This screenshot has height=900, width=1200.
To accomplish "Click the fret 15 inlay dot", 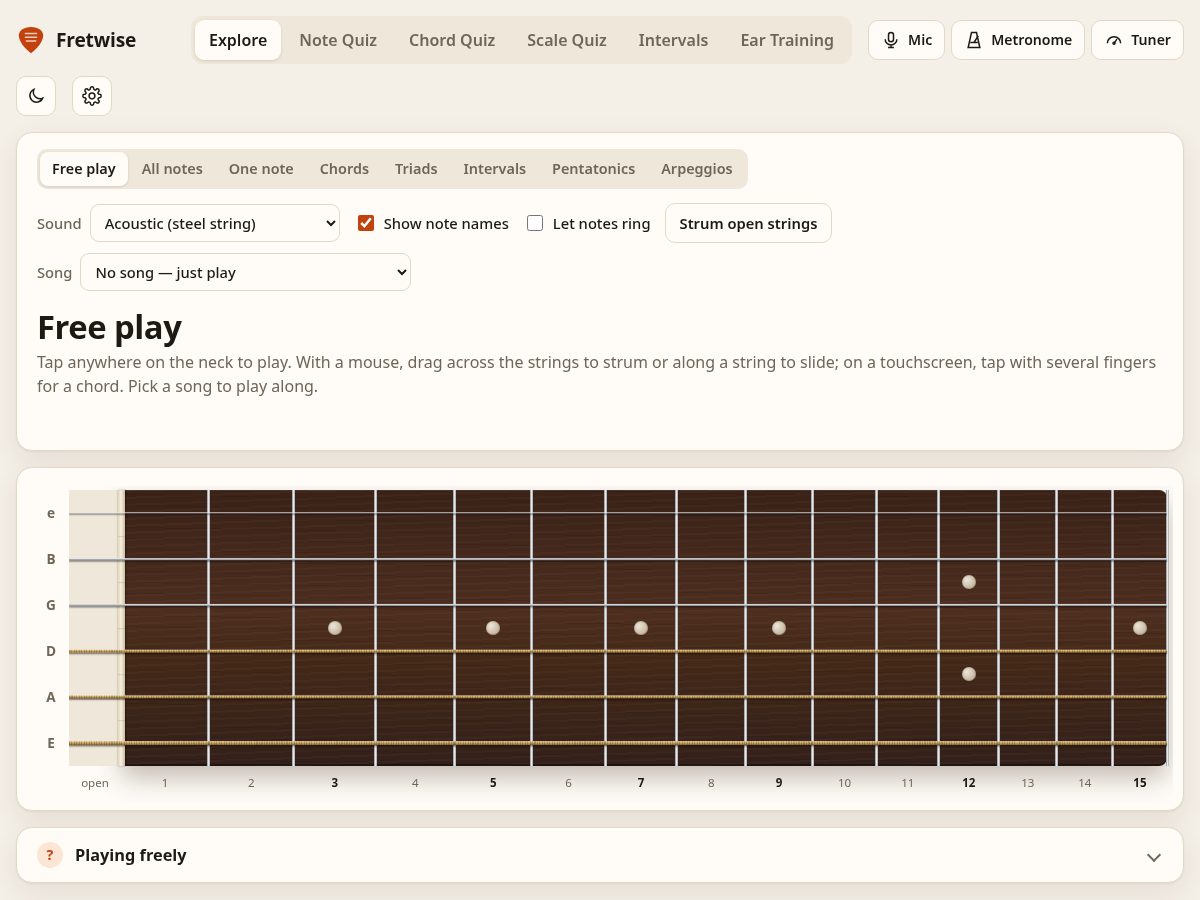I will click(x=1140, y=628).
